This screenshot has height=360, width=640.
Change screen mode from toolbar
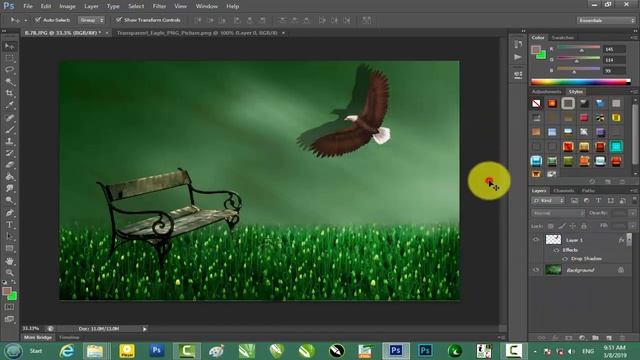9,319
